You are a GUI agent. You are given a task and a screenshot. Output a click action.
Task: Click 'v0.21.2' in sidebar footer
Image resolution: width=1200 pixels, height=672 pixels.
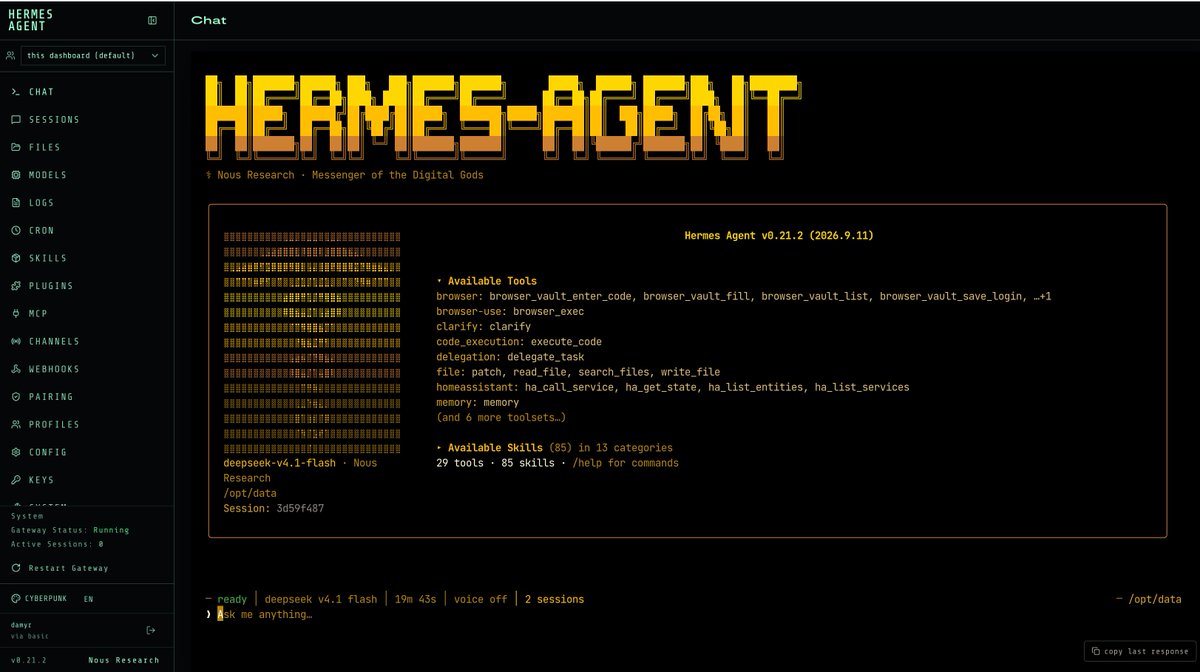click(28, 660)
